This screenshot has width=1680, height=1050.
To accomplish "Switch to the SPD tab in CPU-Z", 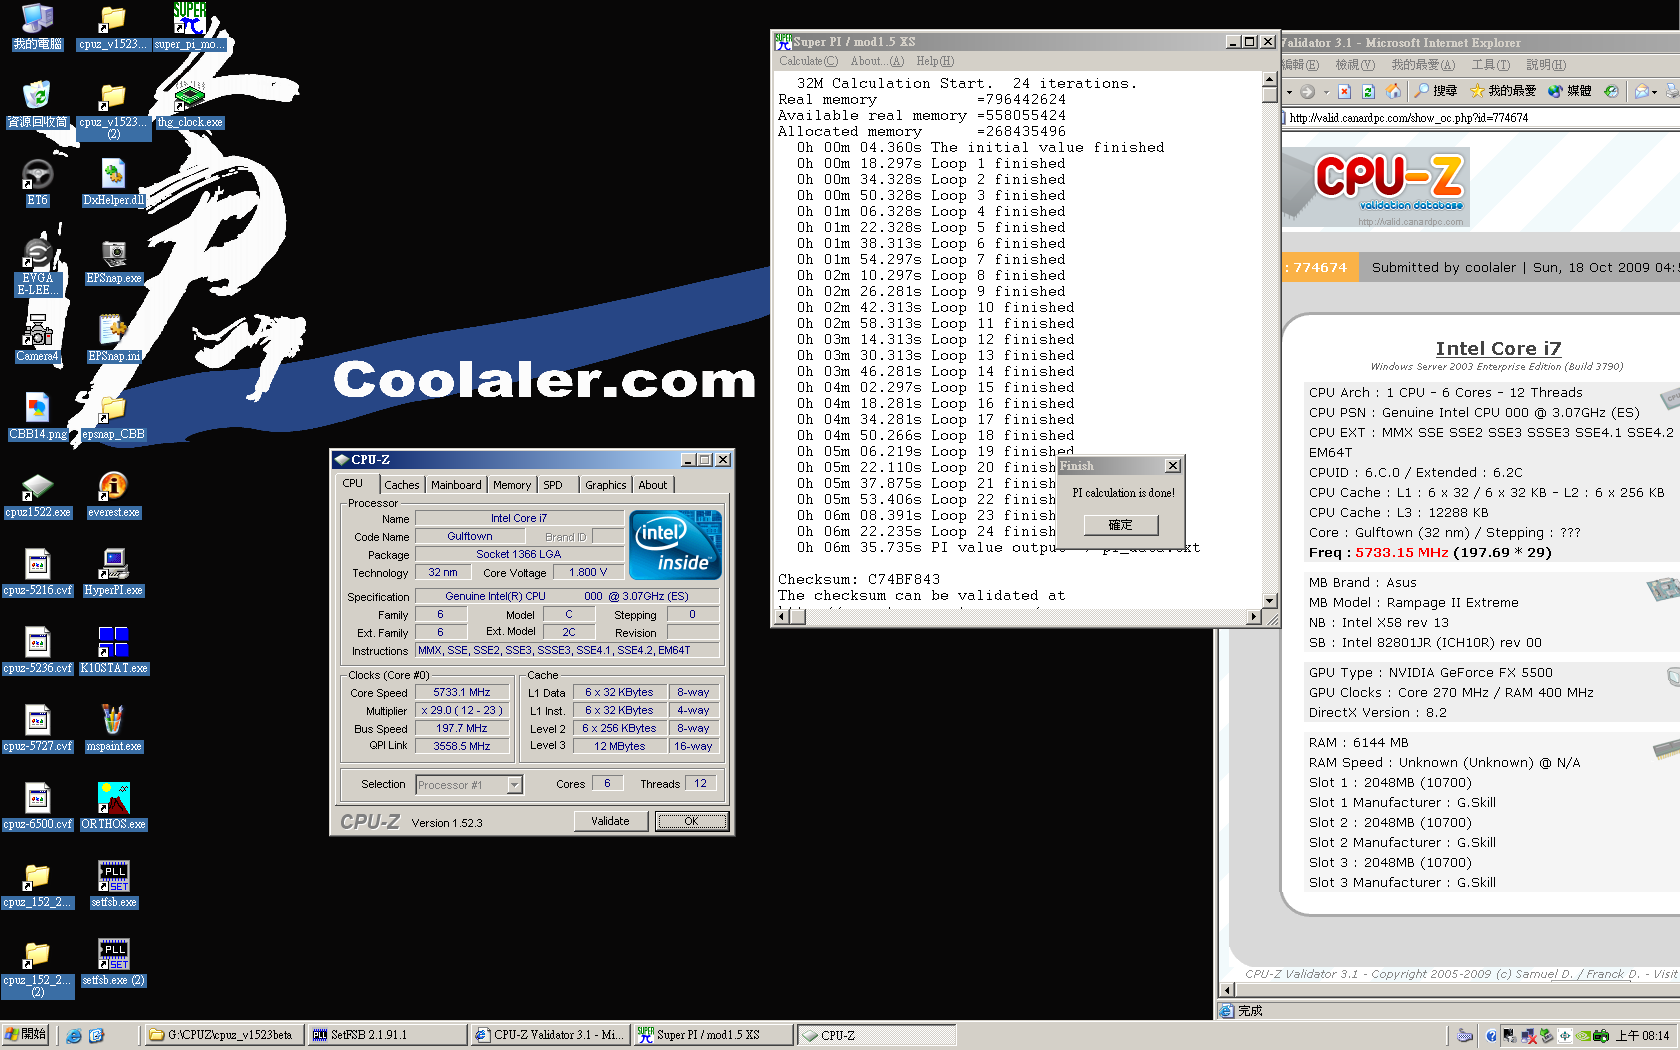I will point(553,485).
